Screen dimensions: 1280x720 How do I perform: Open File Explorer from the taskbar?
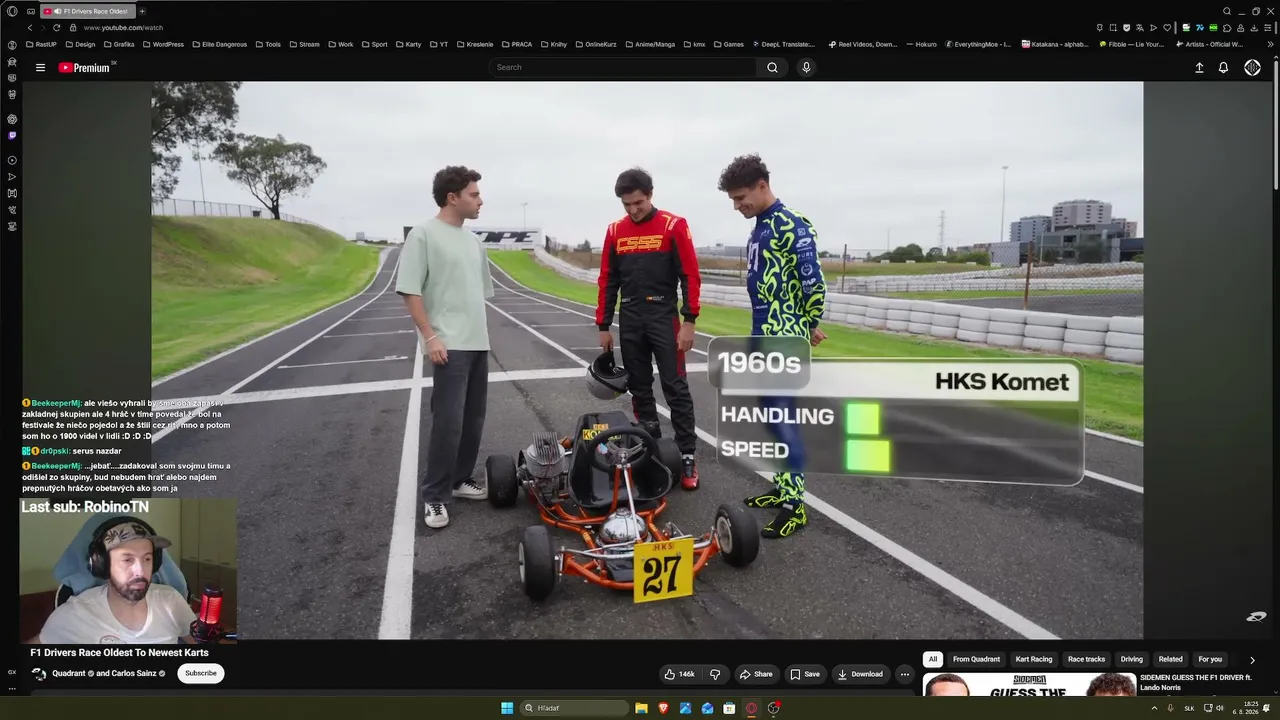(x=641, y=708)
